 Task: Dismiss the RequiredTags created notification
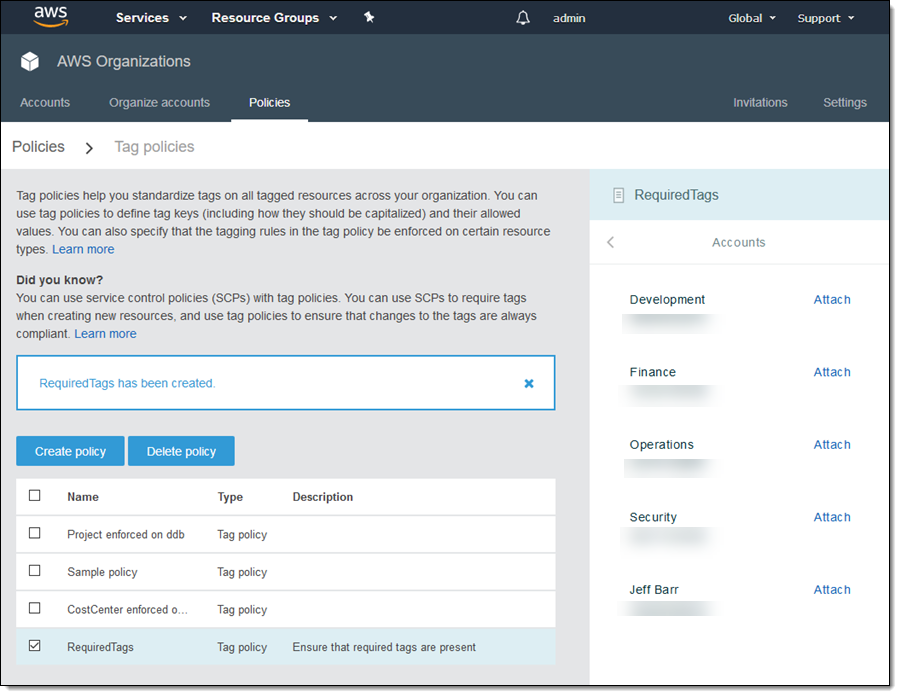(529, 383)
